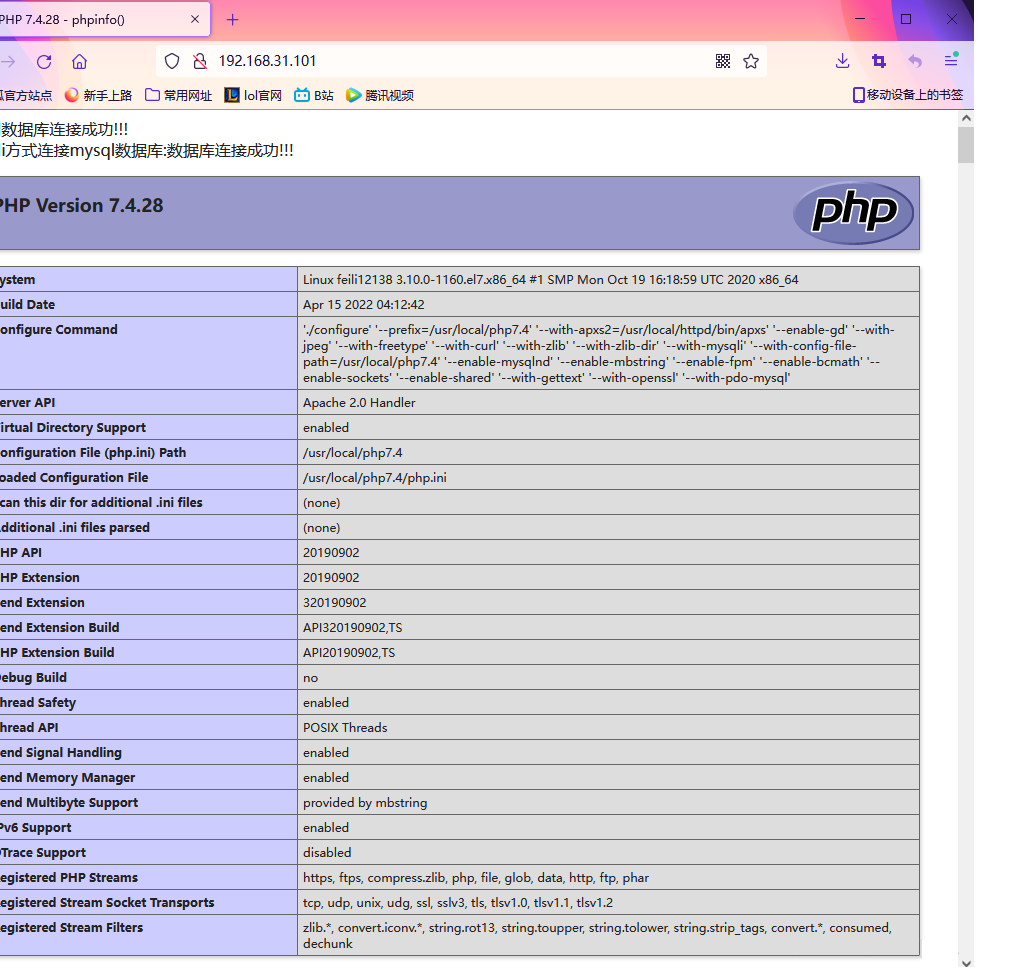Click the screenshot crop tool icon
Viewport: 1027px width, 970px height.
point(879,61)
